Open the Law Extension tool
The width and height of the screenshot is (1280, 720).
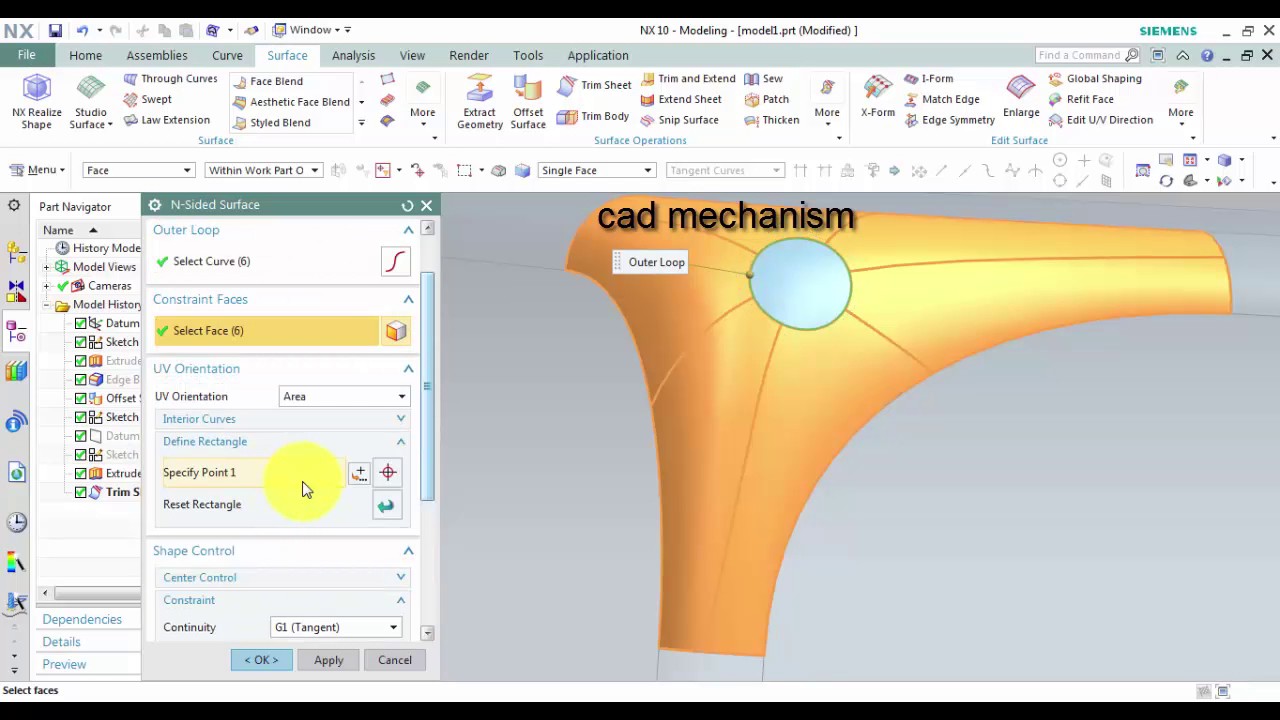pos(166,120)
